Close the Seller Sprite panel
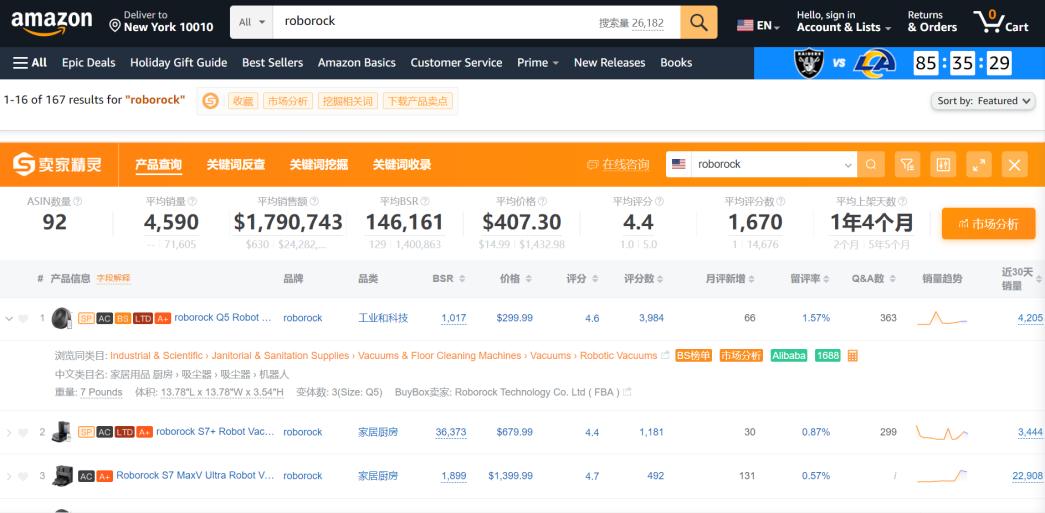The image size is (1045, 513). (1014, 165)
